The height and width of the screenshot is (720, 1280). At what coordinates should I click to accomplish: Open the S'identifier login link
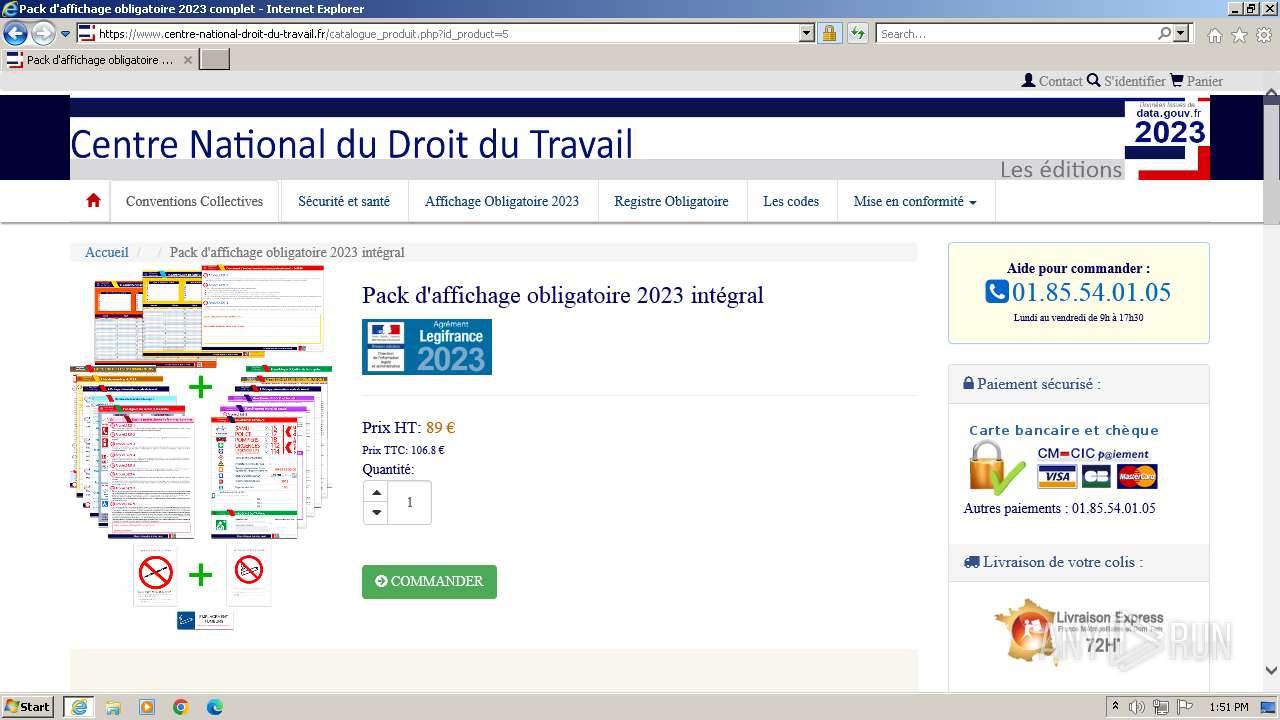[x=1126, y=81]
